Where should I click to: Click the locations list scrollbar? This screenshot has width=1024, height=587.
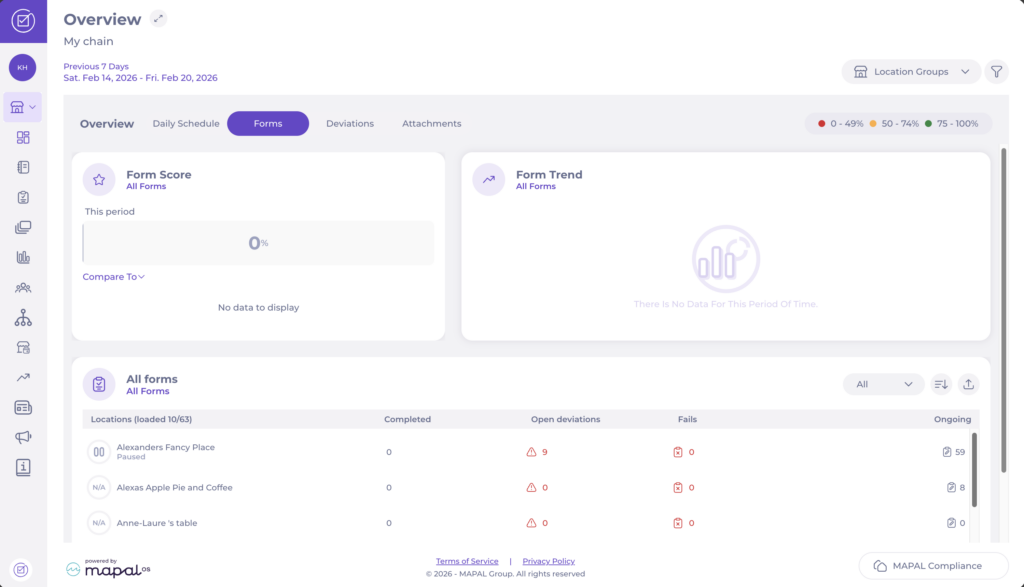click(x=975, y=470)
